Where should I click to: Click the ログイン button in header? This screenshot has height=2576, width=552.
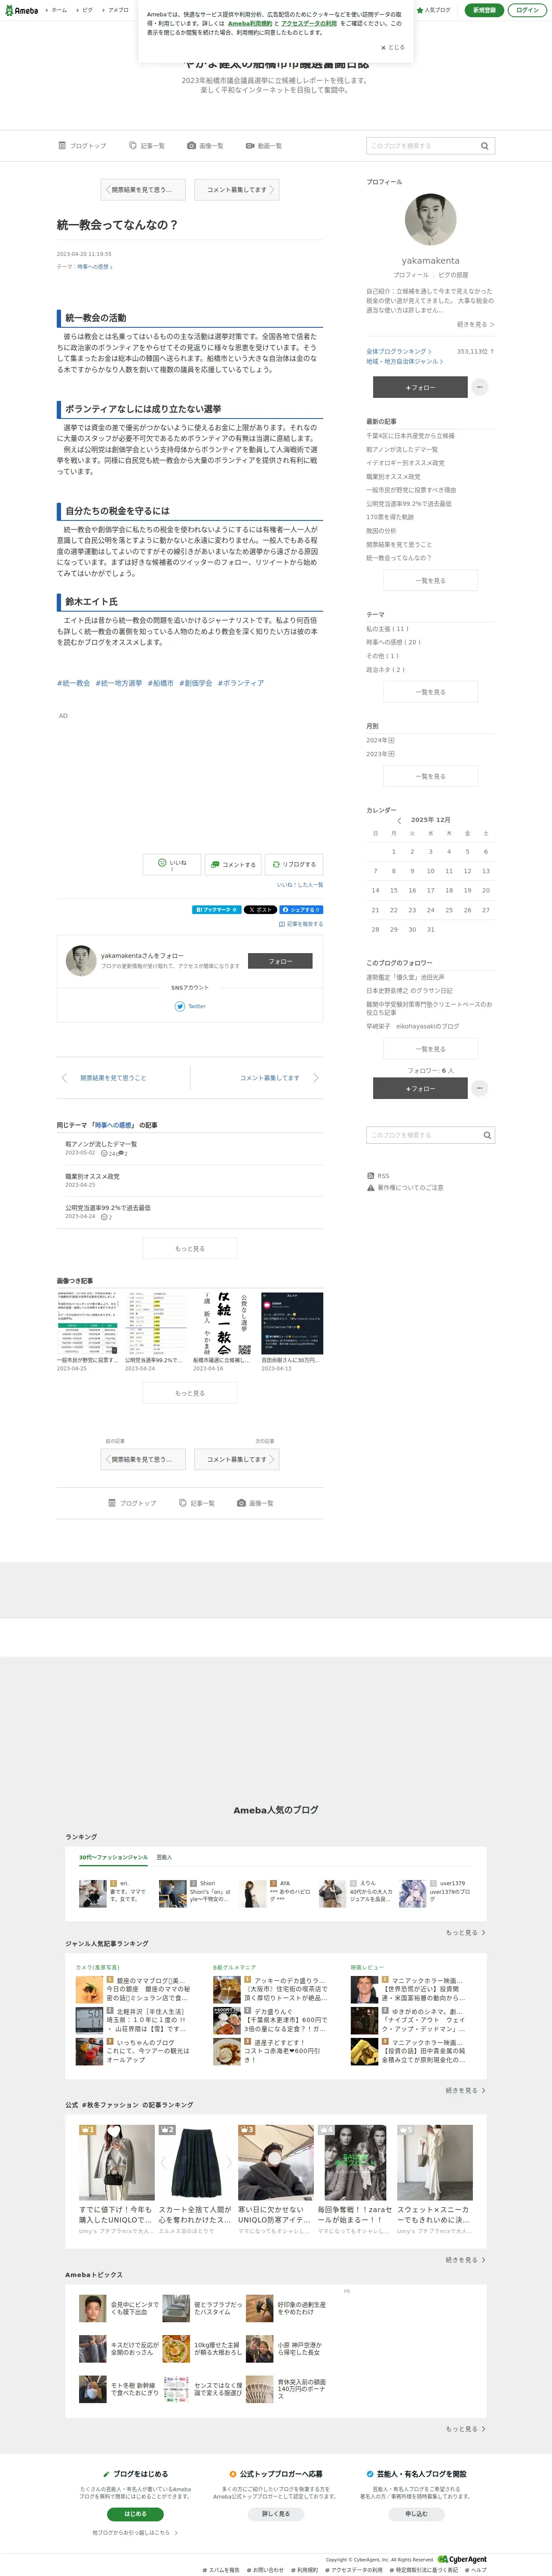coord(527,10)
